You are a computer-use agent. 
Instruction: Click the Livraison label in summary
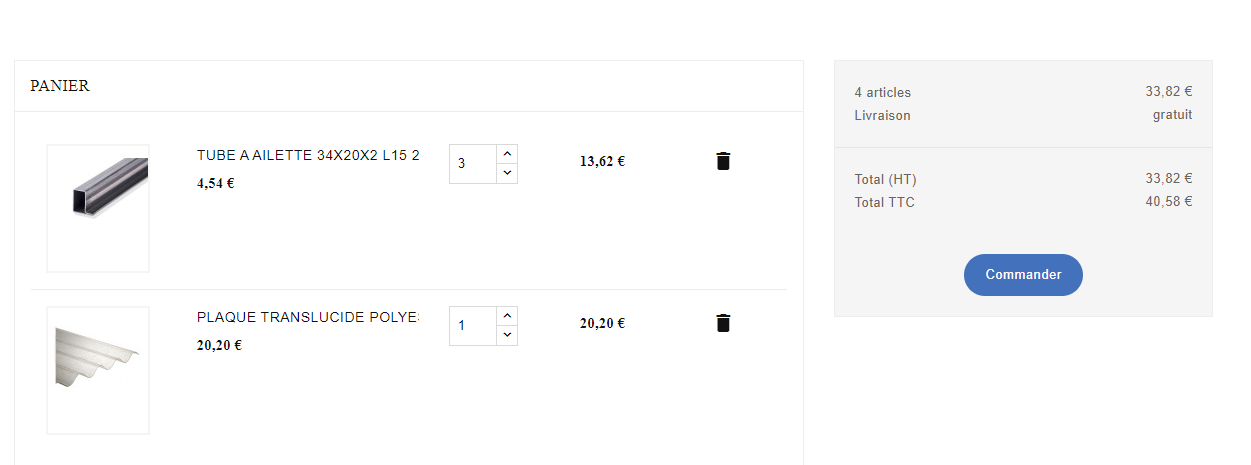click(883, 115)
